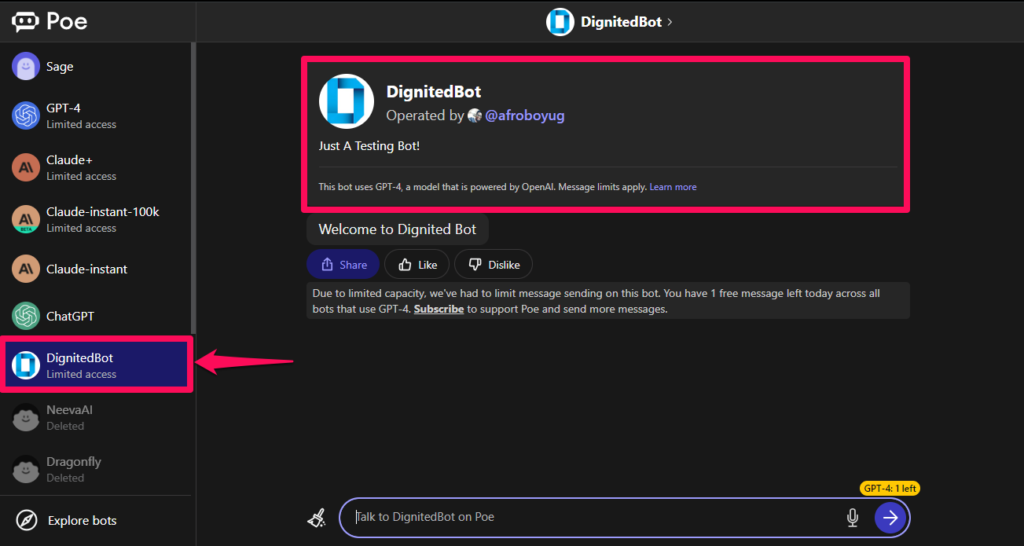Click the Poe logo icon

(x=25, y=21)
